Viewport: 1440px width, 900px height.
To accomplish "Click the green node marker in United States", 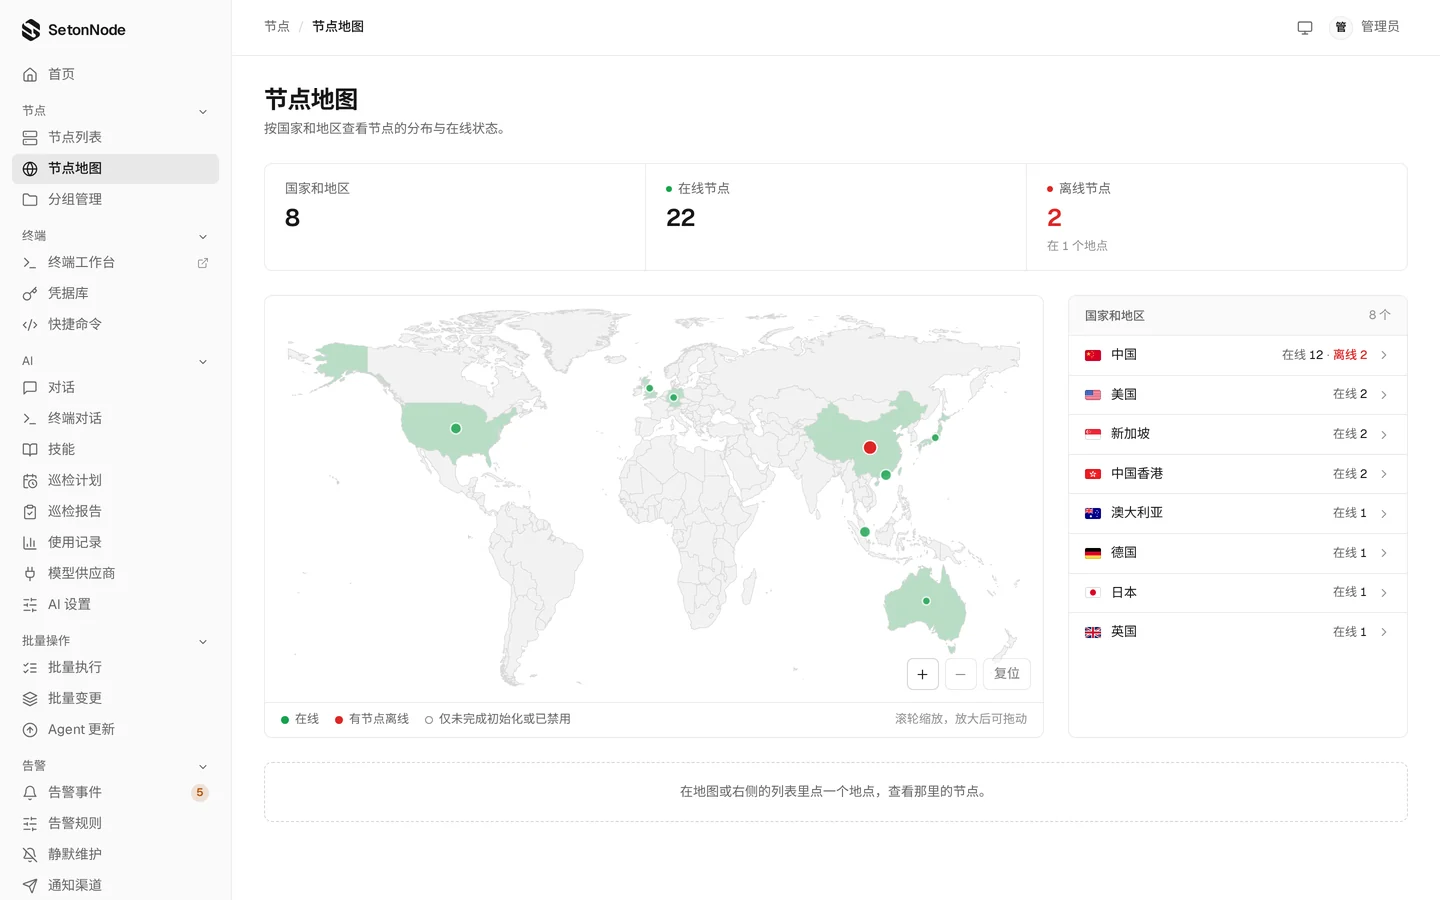I will click(456, 429).
